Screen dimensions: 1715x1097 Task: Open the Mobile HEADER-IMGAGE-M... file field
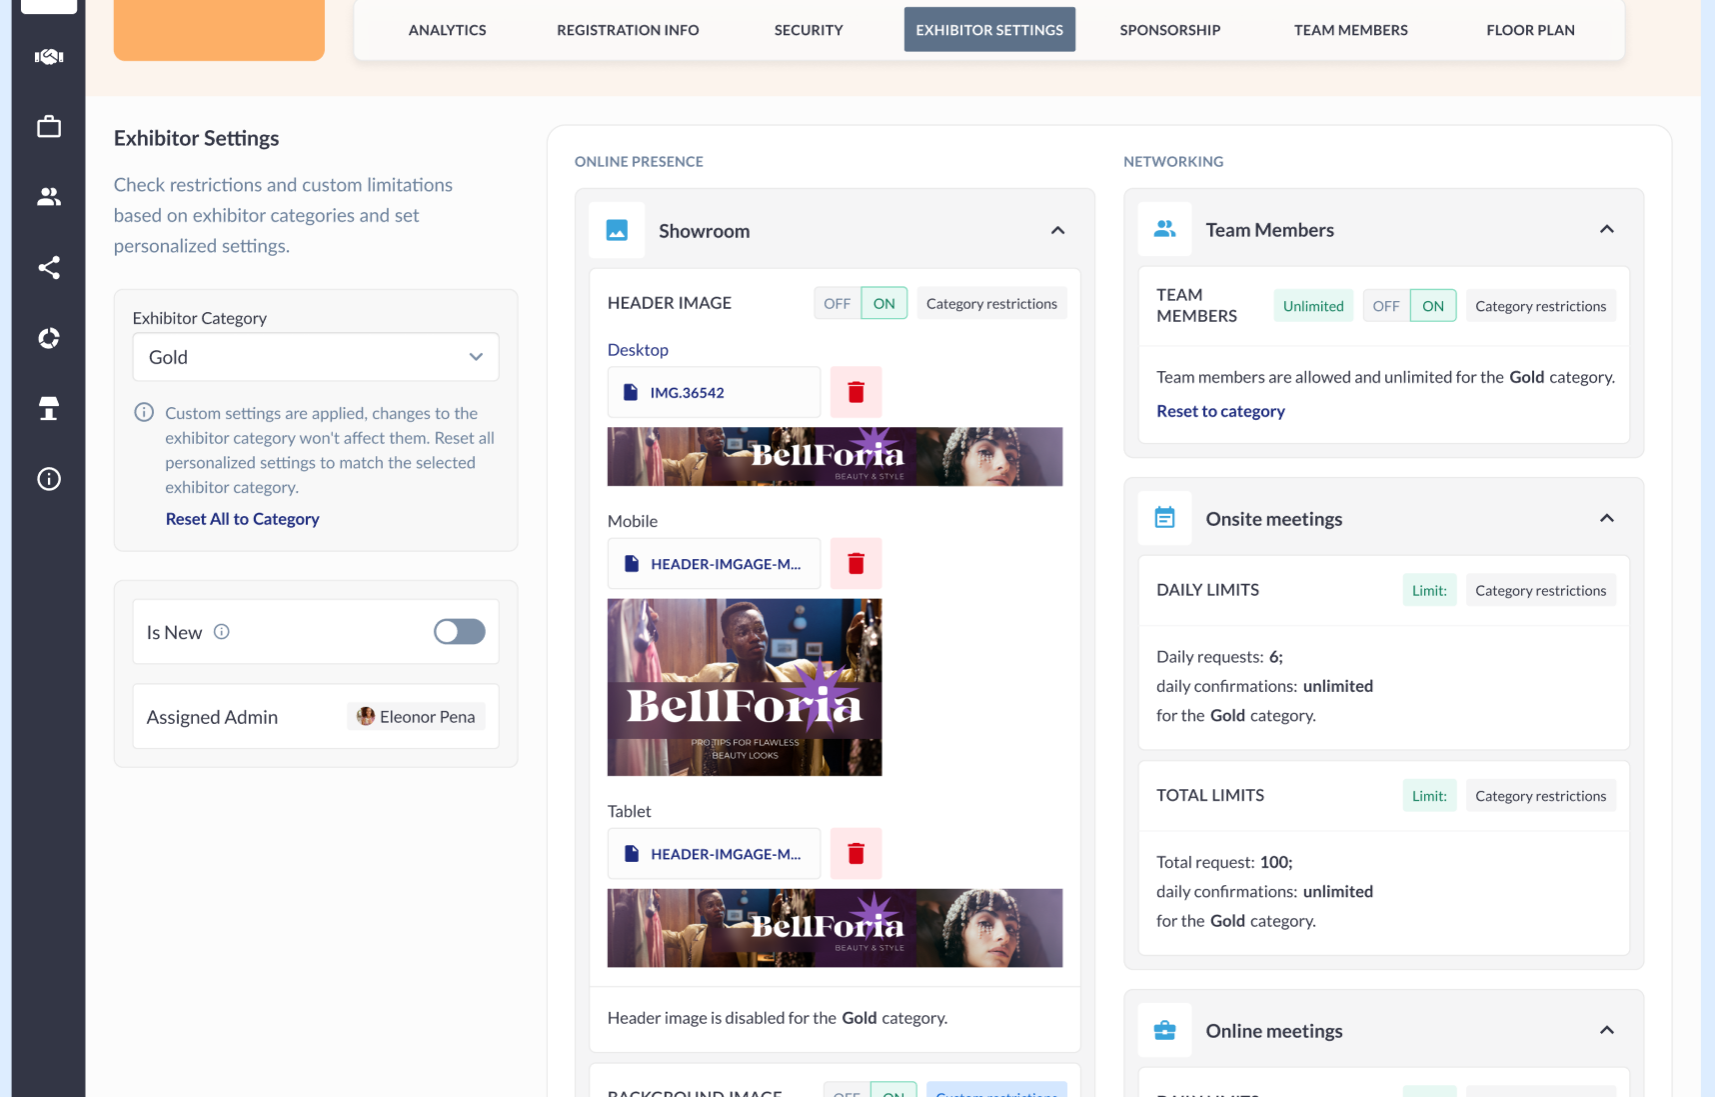point(714,564)
